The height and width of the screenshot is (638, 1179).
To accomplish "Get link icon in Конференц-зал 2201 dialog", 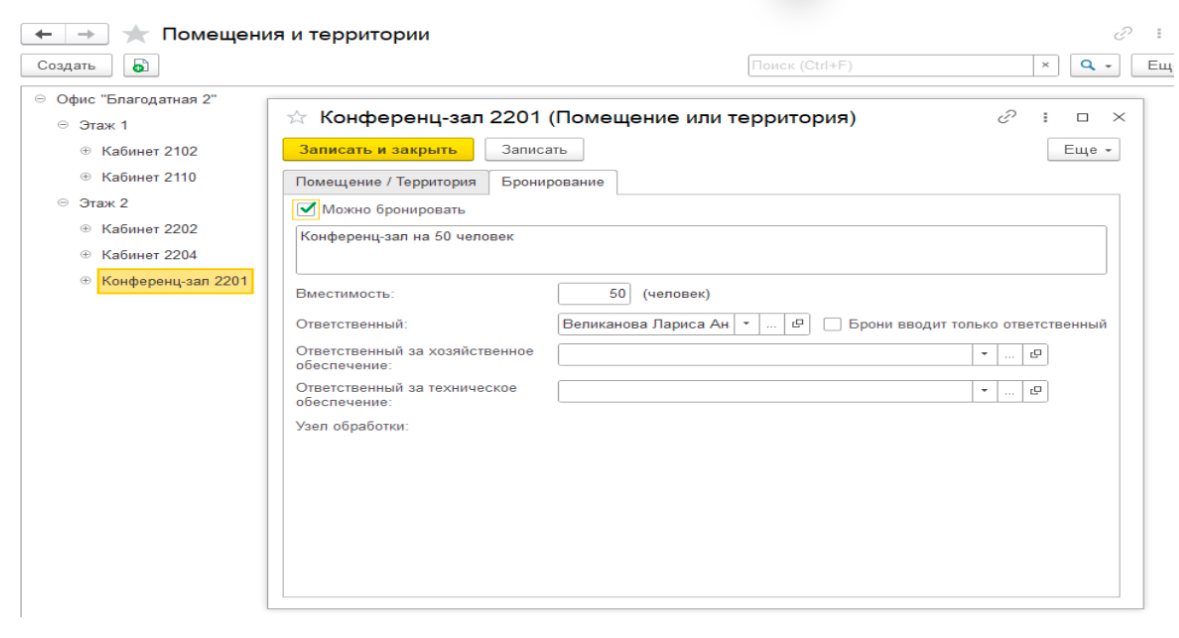I will point(1007,117).
